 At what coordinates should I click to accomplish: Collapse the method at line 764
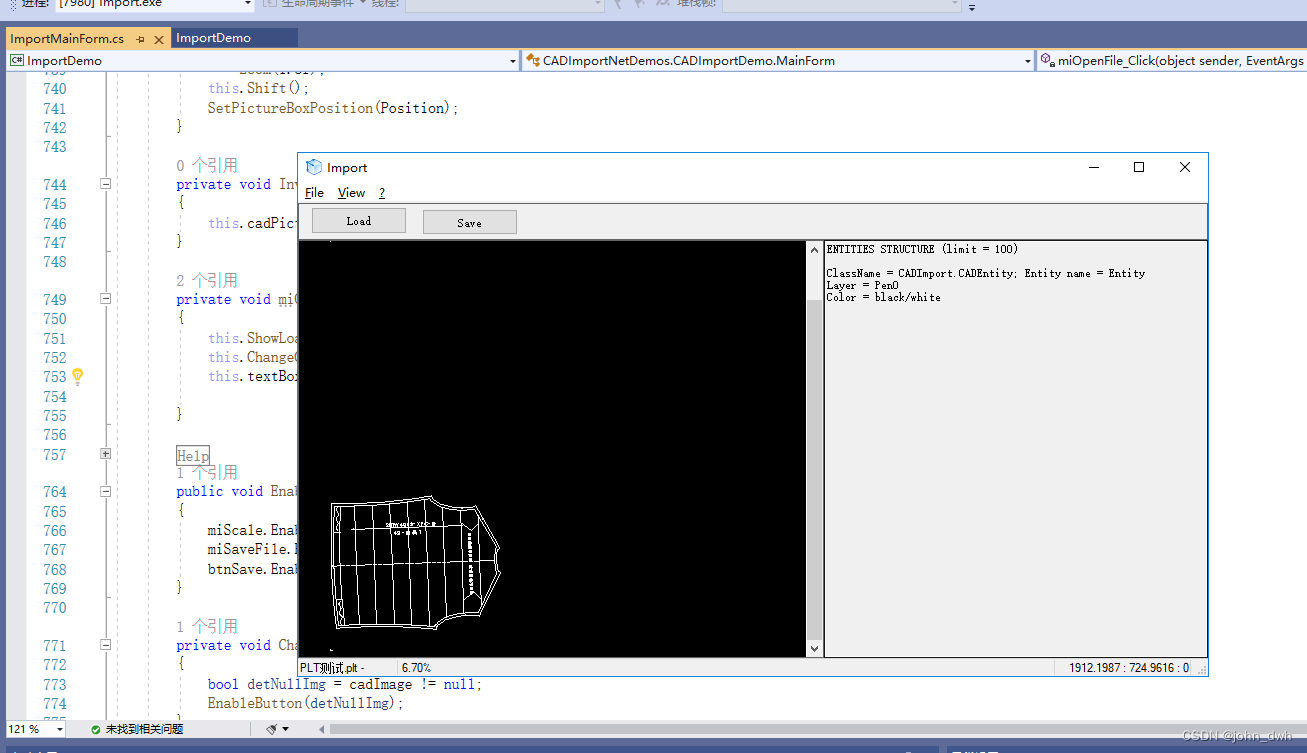tap(105, 491)
